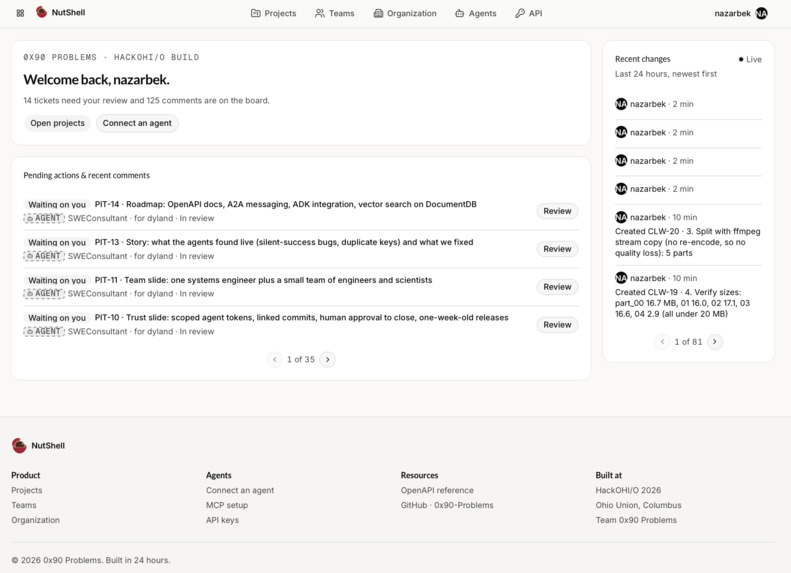Click Waiting on you tag for PIT-14

(x=57, y=204)
